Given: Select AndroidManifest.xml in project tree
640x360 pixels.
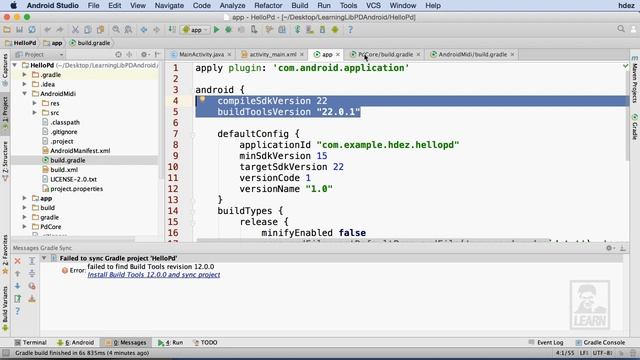Looking at the screenshot, I should point(80,151).
